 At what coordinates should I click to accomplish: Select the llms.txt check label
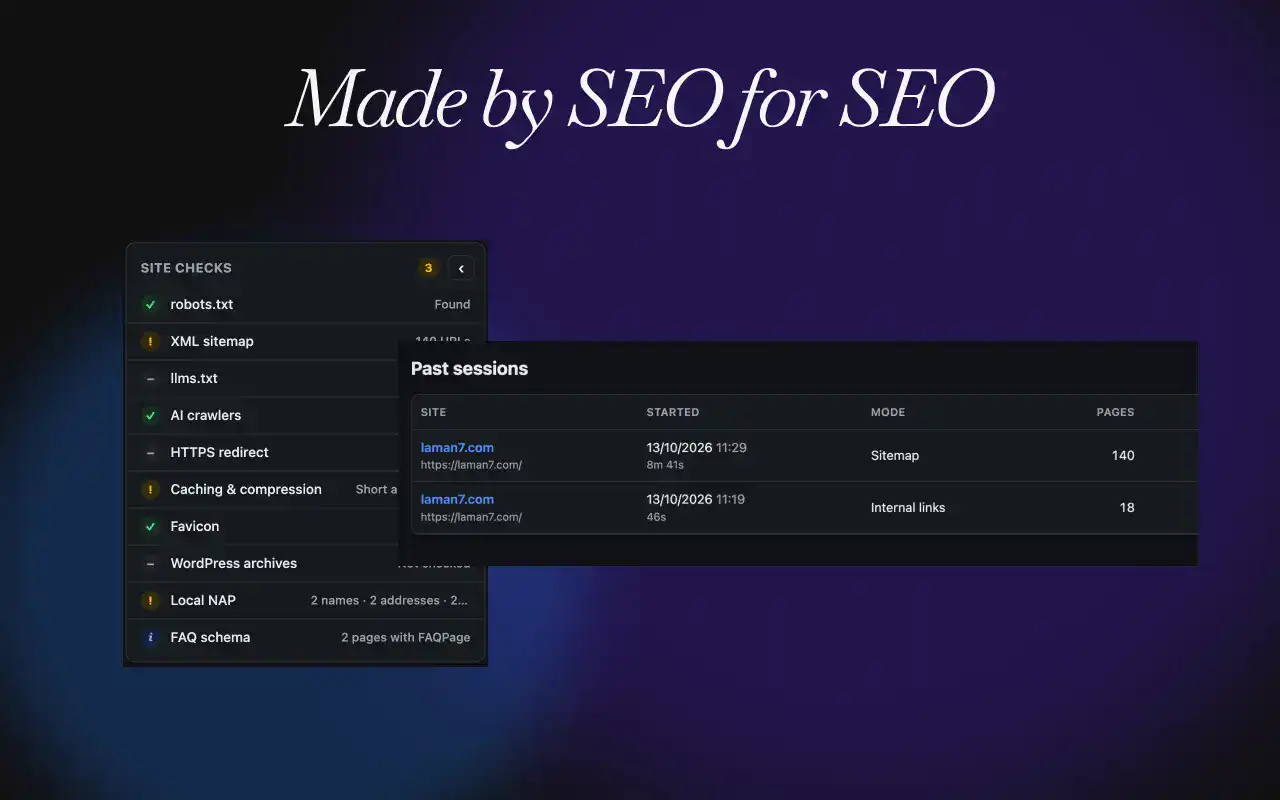tap(194, 378)
